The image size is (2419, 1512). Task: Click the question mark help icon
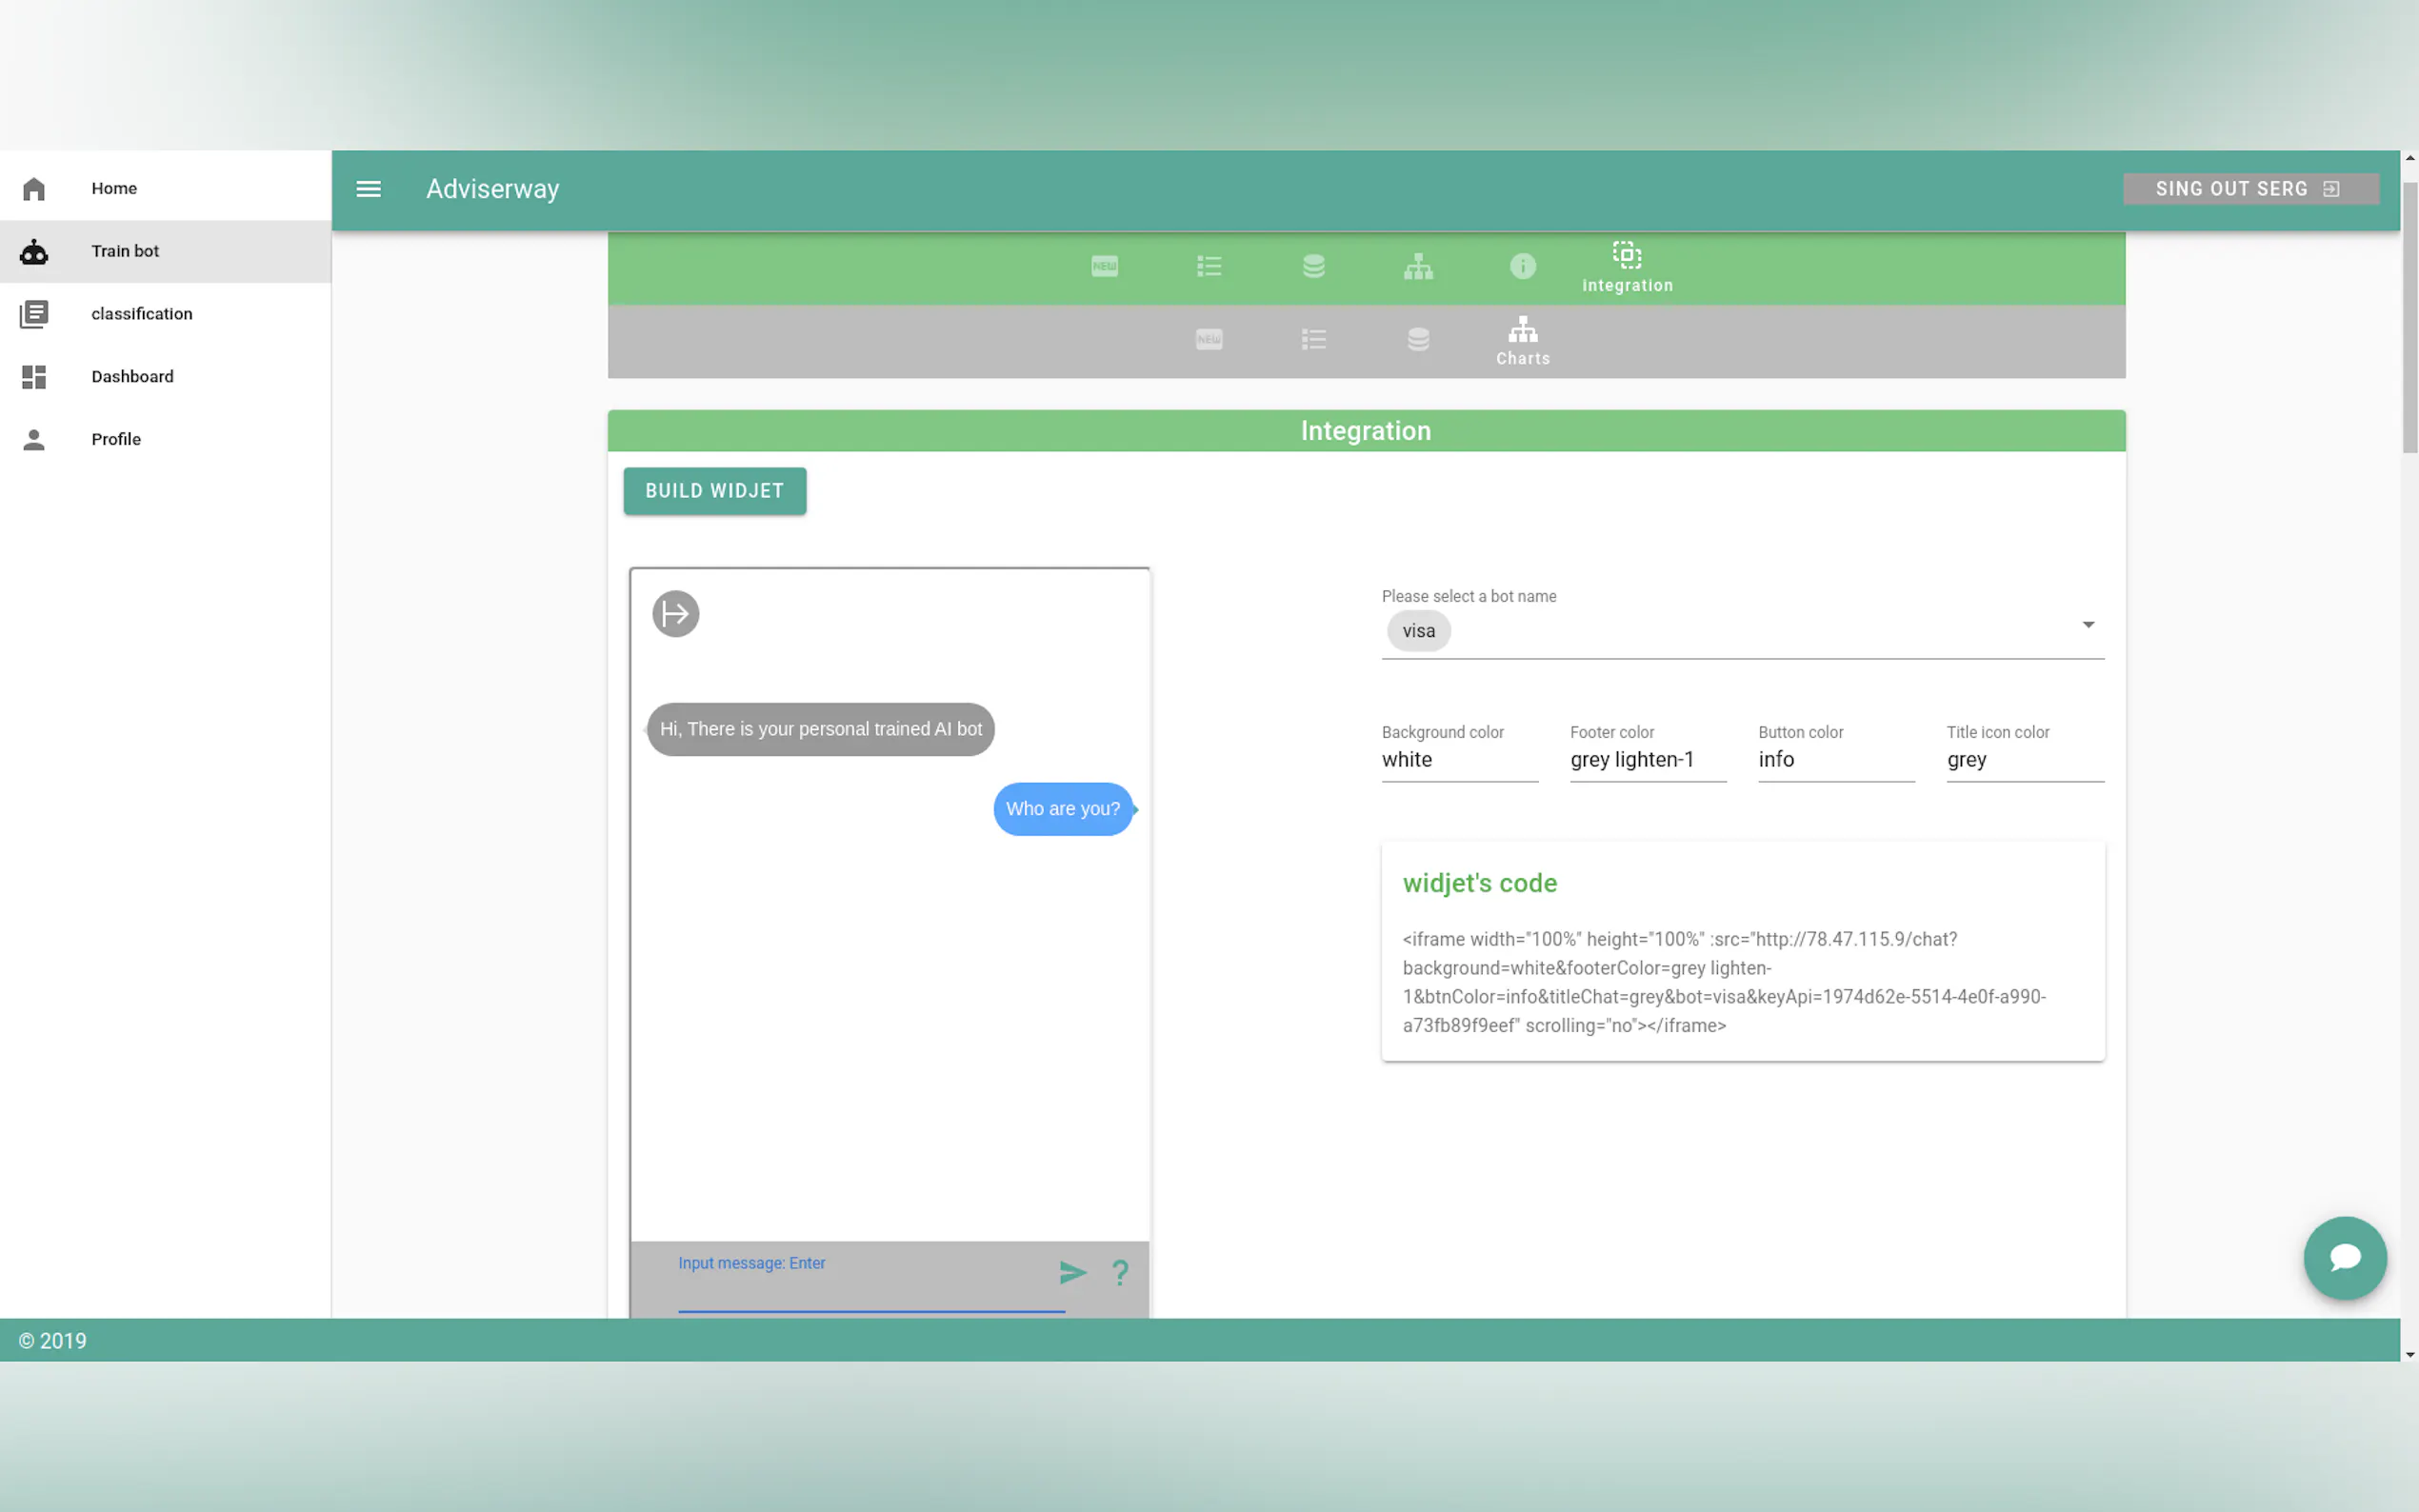click(1120, 1272)
